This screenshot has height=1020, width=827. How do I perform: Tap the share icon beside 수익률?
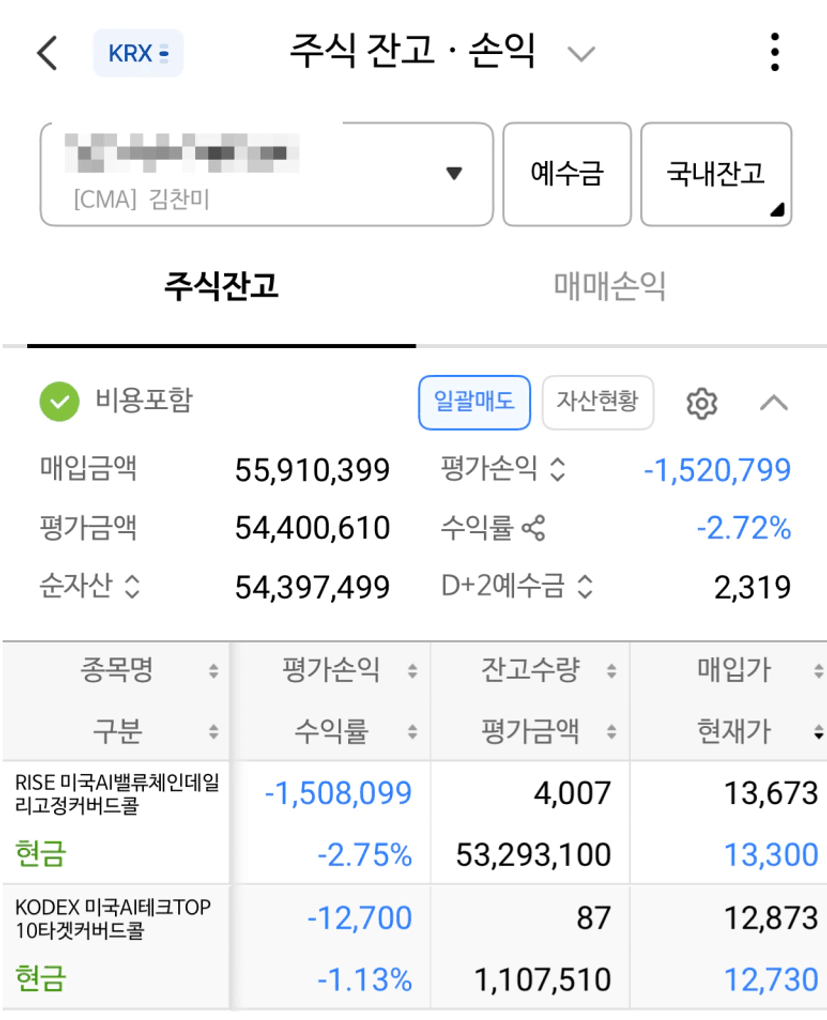pyautogui.click(x=534, y=528)
